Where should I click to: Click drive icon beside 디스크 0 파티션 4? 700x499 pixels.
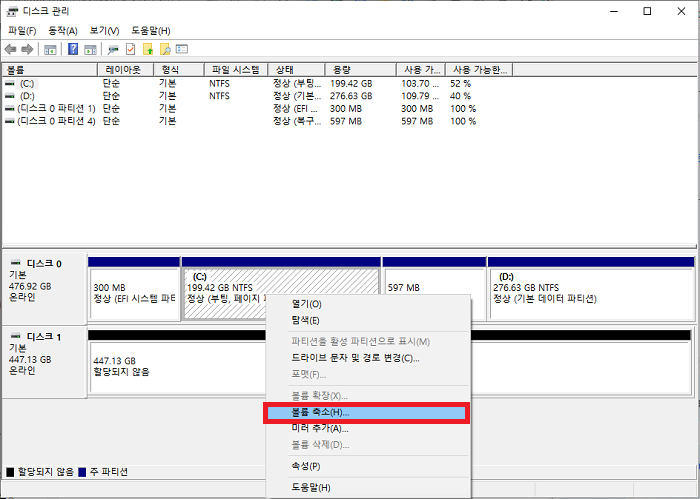coord(9,121)
